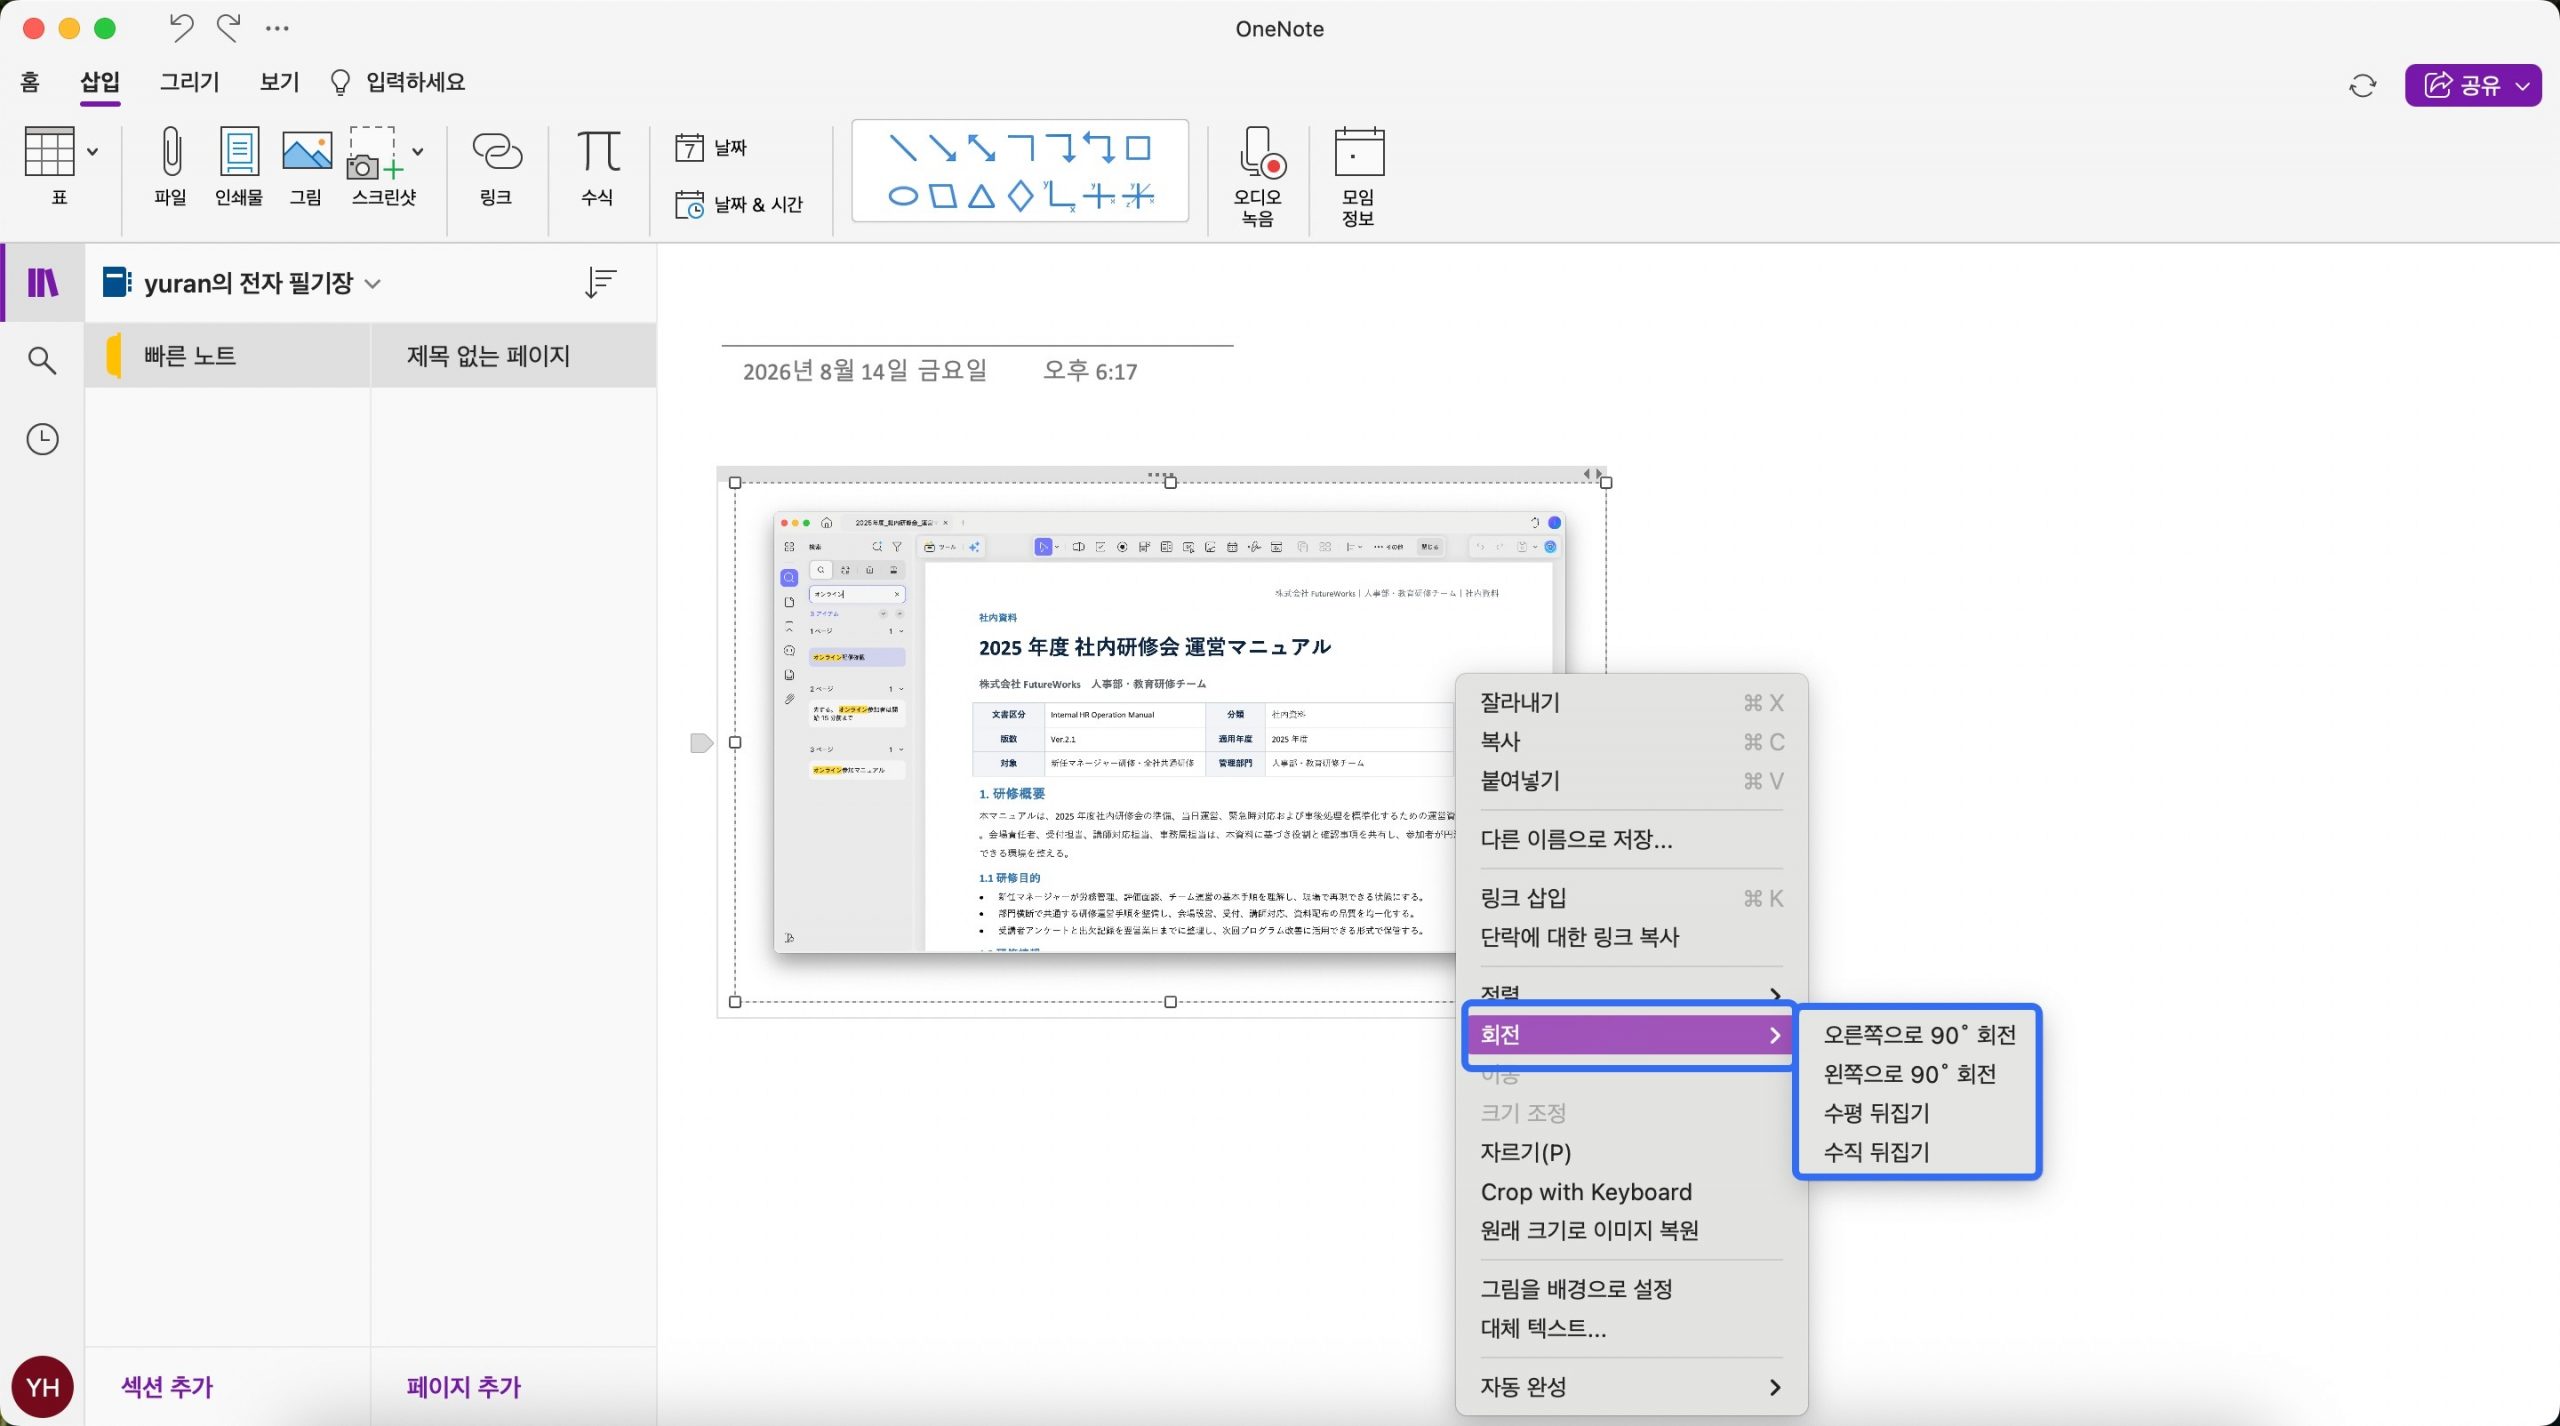Screen dimensions: 2560x1426
Task: Insert a picture via 그림
Action: tap(306, 152)
